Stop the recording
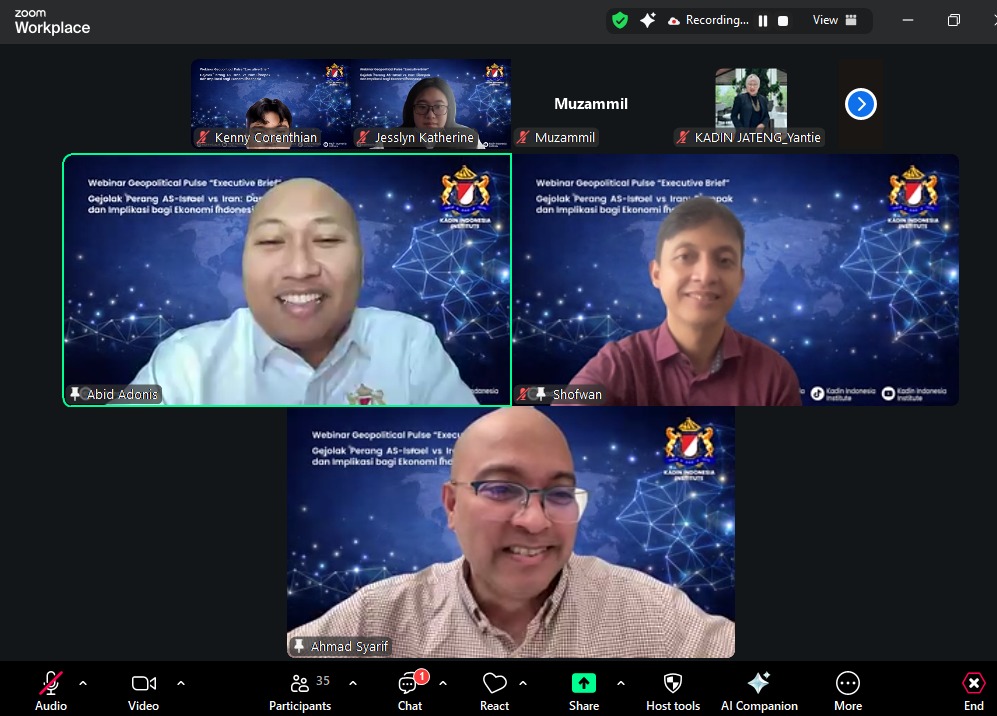Viewport: 997px width, 716px height. pyautogui.click(x=783, y=20)
